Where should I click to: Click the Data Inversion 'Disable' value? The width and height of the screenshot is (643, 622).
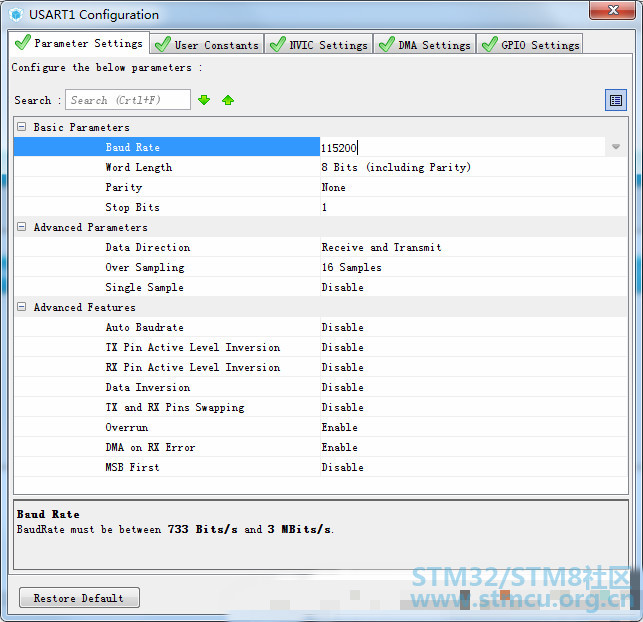tap(342, 387)
